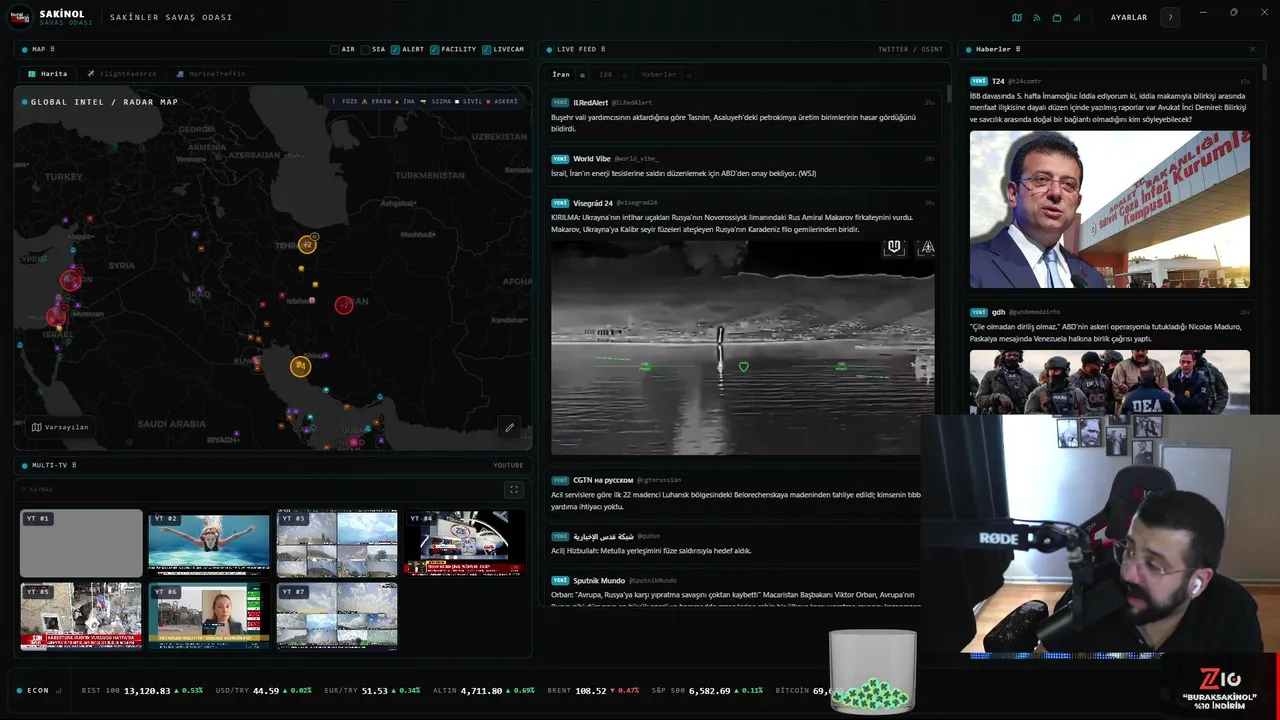Click the warning icon on Visegrád video

926,247
